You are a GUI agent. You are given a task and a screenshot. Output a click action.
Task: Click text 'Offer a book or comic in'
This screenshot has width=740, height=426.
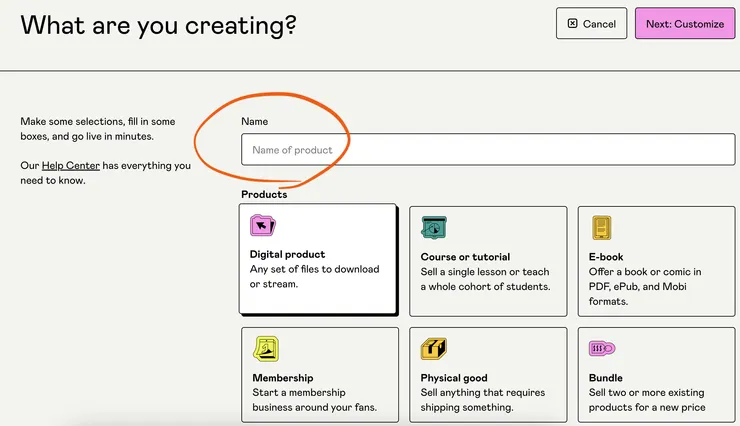(645, 272)
